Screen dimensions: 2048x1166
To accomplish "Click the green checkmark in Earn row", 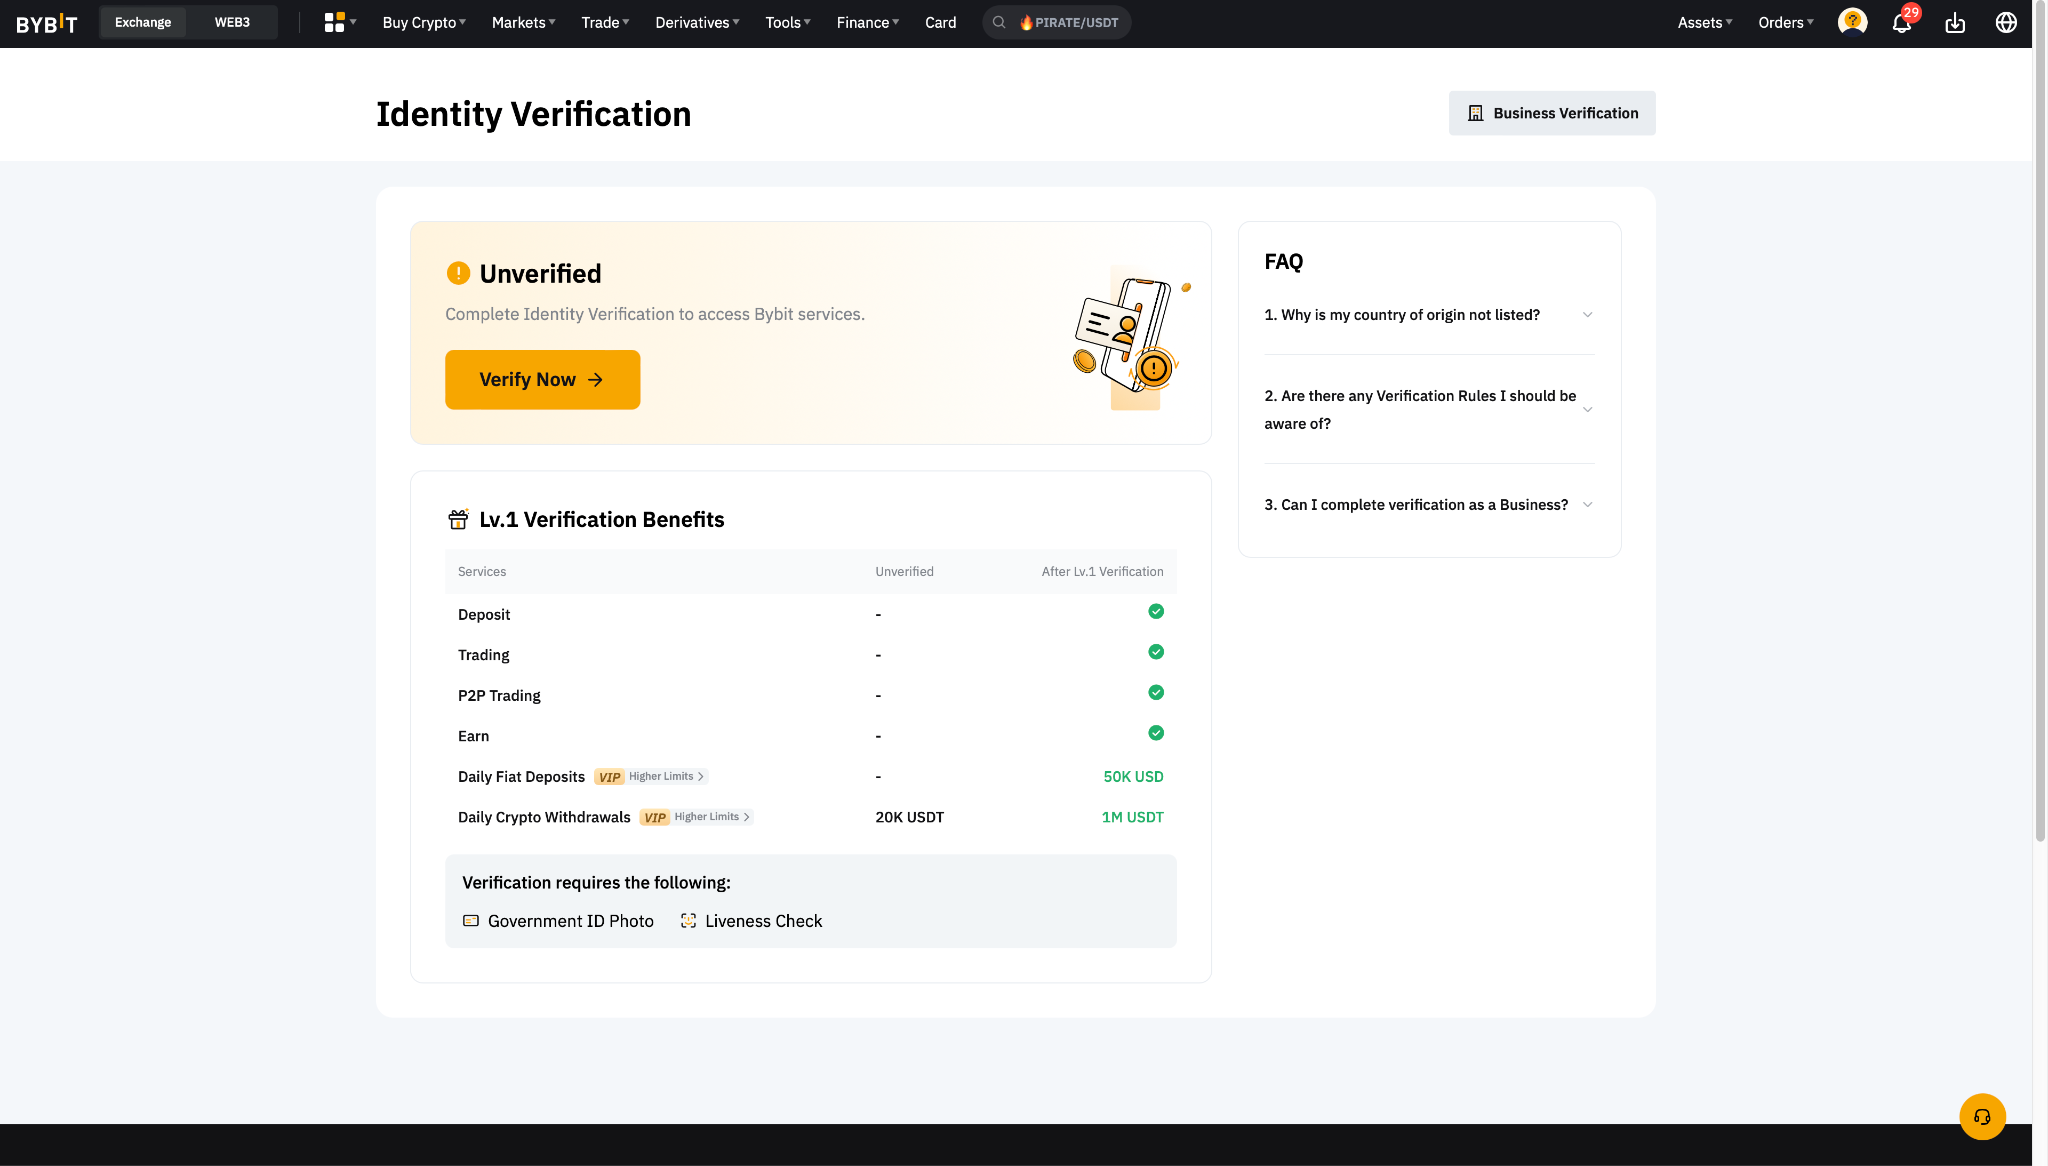I will coord(1156,733).
